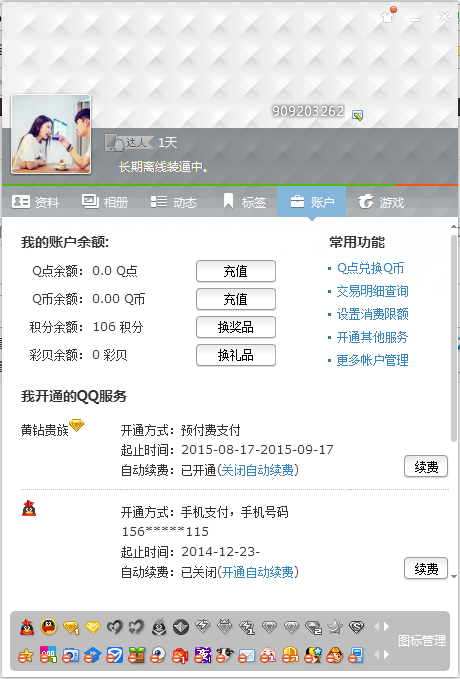The height and width of the screenshot is (679, 460).
Task: Click the 换礼品 button for 彩贝余额
Action: click(x=236, y=355)
